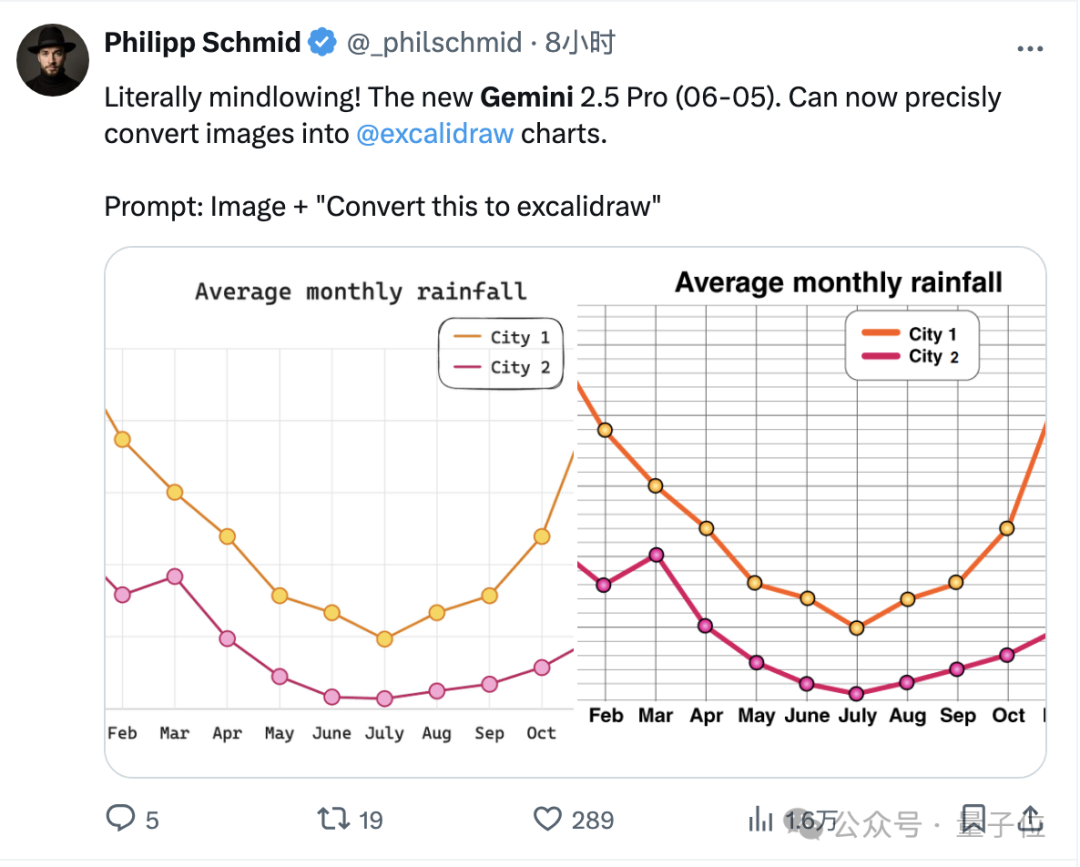The image size is (1080, 867).
Task: Bookmark the tweet with the bookmark icon
Action: click(x=975, y=820)
